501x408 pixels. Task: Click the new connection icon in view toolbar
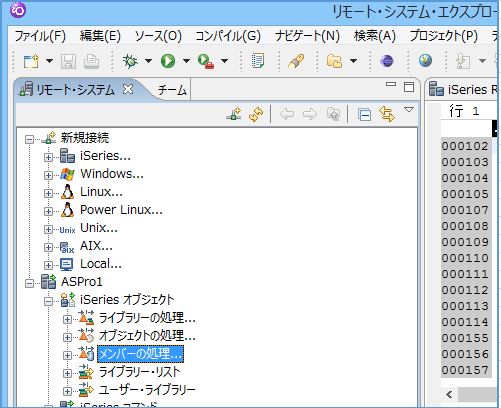[x=234, y=114]
